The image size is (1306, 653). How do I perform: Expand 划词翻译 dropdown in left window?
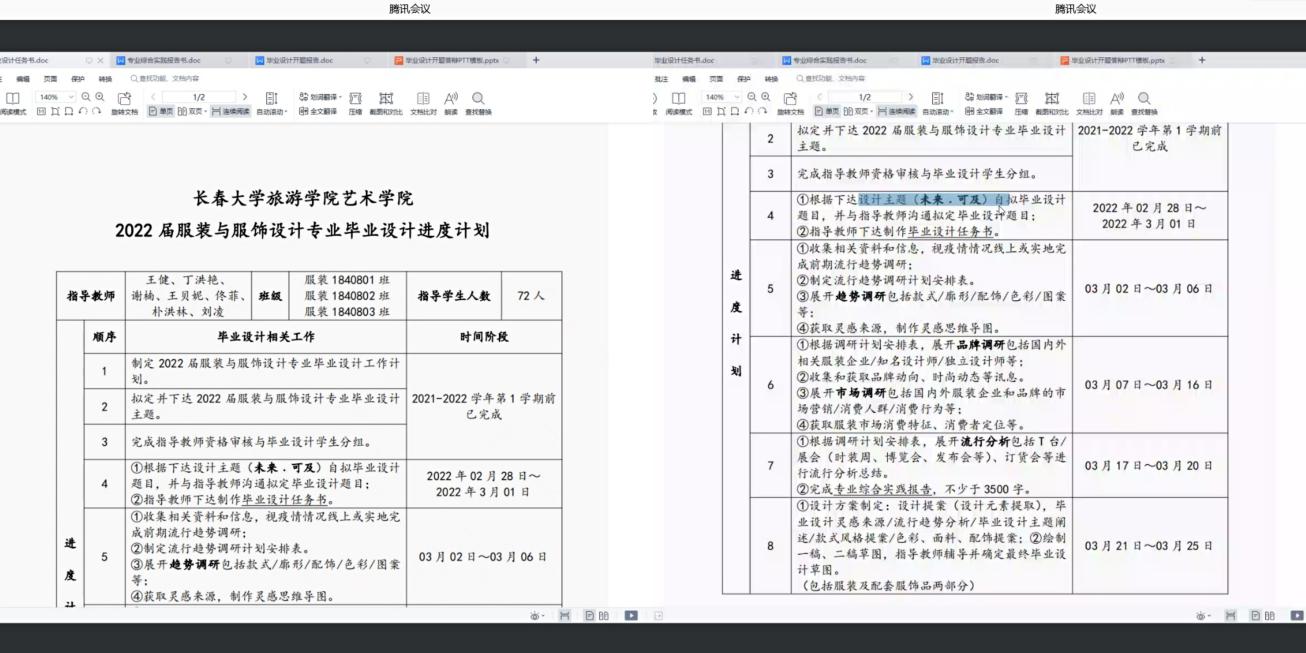pos(340,97)
